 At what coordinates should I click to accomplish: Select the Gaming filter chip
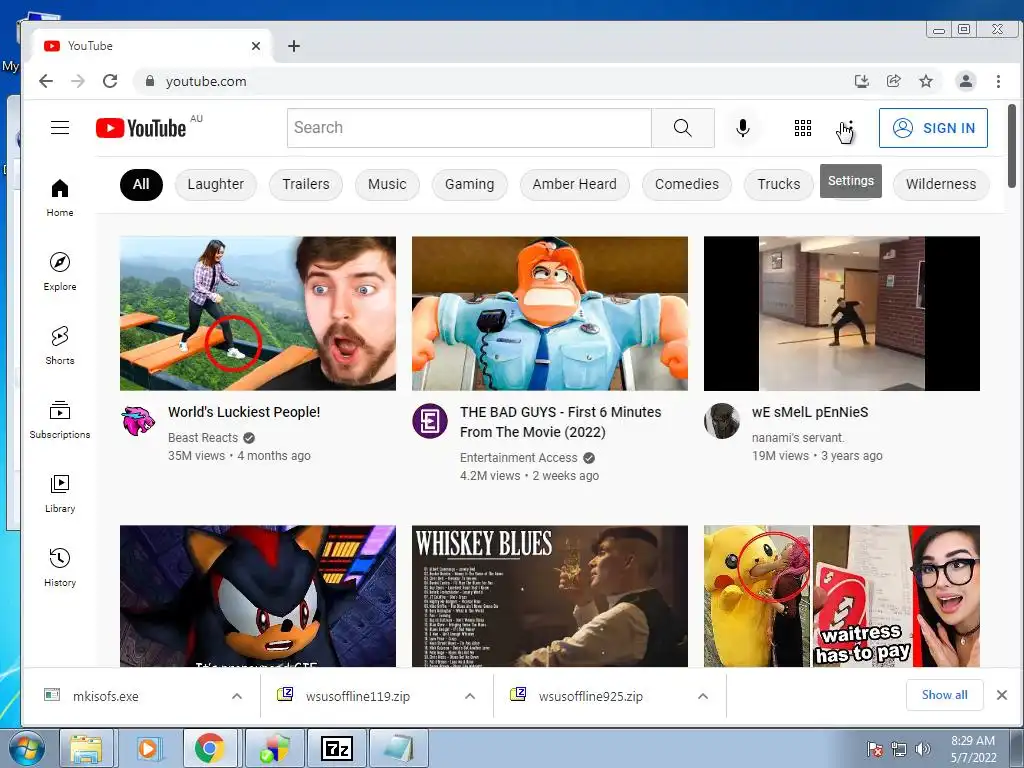point(470,184)
